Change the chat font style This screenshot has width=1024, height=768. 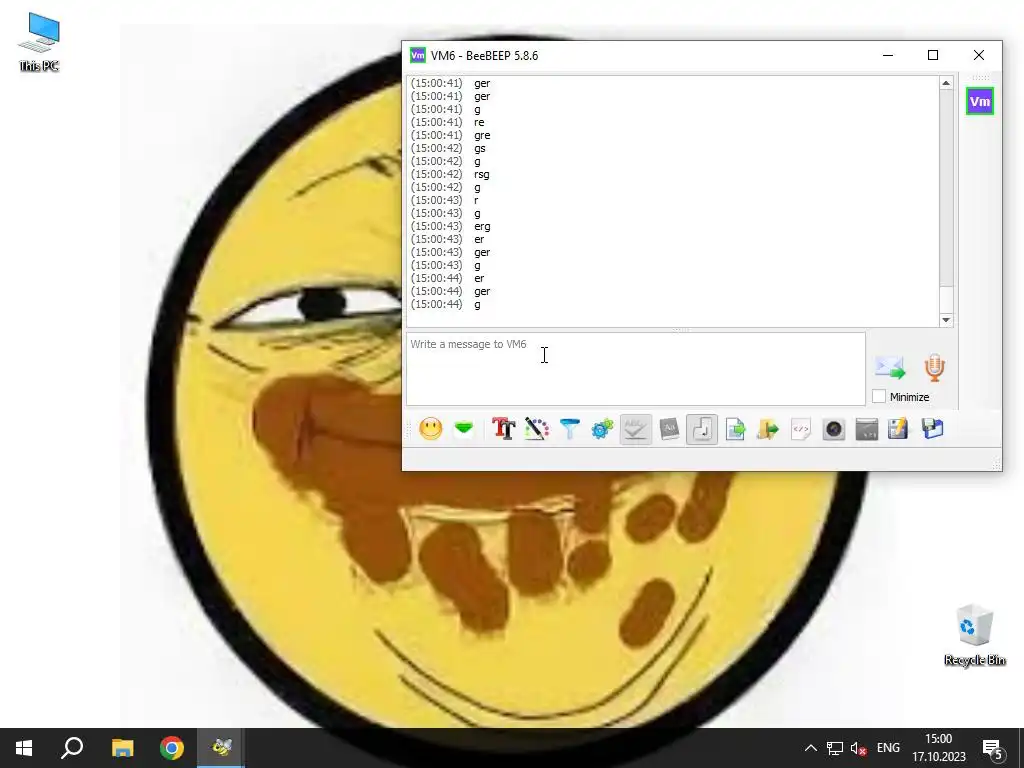click(503, 429)
